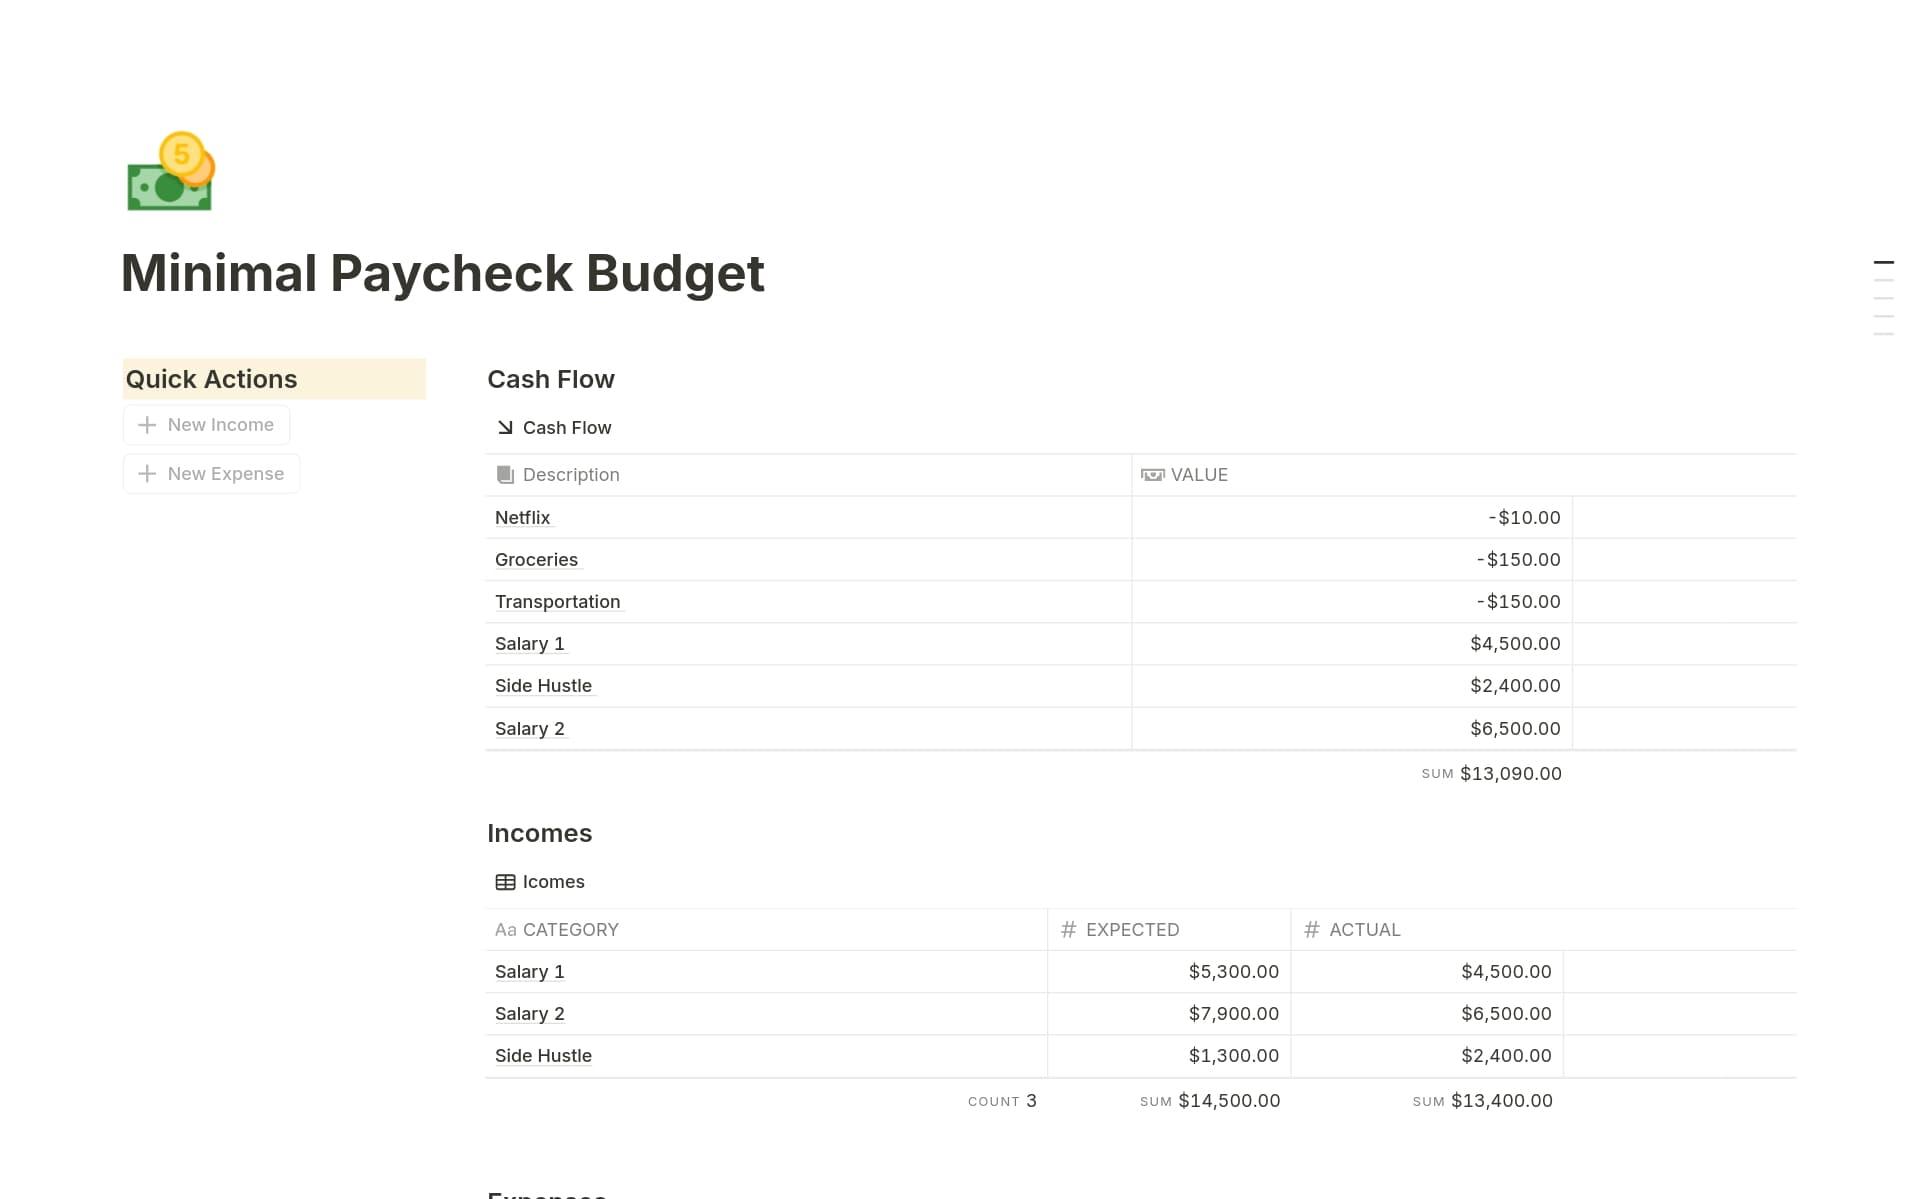Click the plus icon beside New Expense

click(x=146, y=473)
